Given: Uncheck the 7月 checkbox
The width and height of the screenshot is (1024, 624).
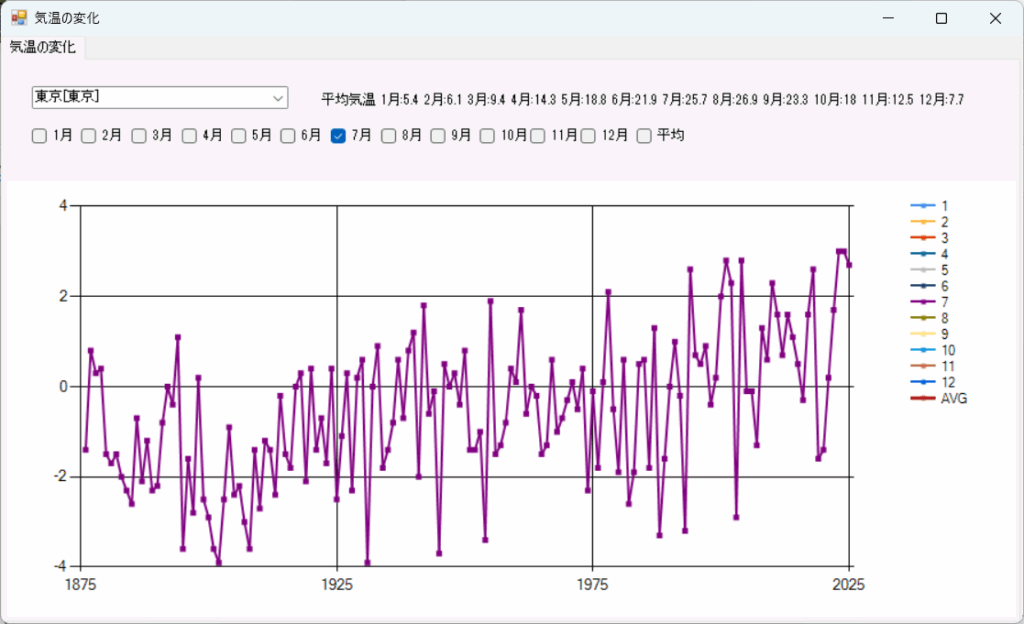Looking at the screenshot, I should click(338, 136).
